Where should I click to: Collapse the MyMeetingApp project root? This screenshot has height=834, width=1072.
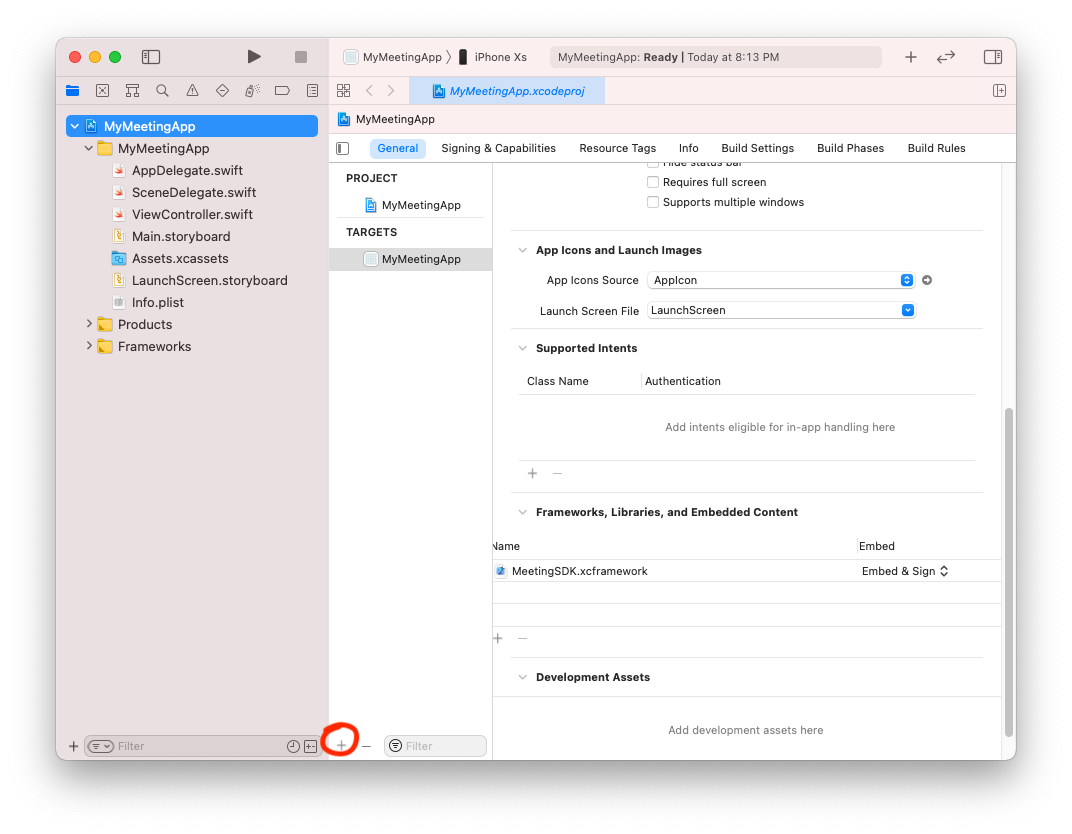(x=75, y=126)
